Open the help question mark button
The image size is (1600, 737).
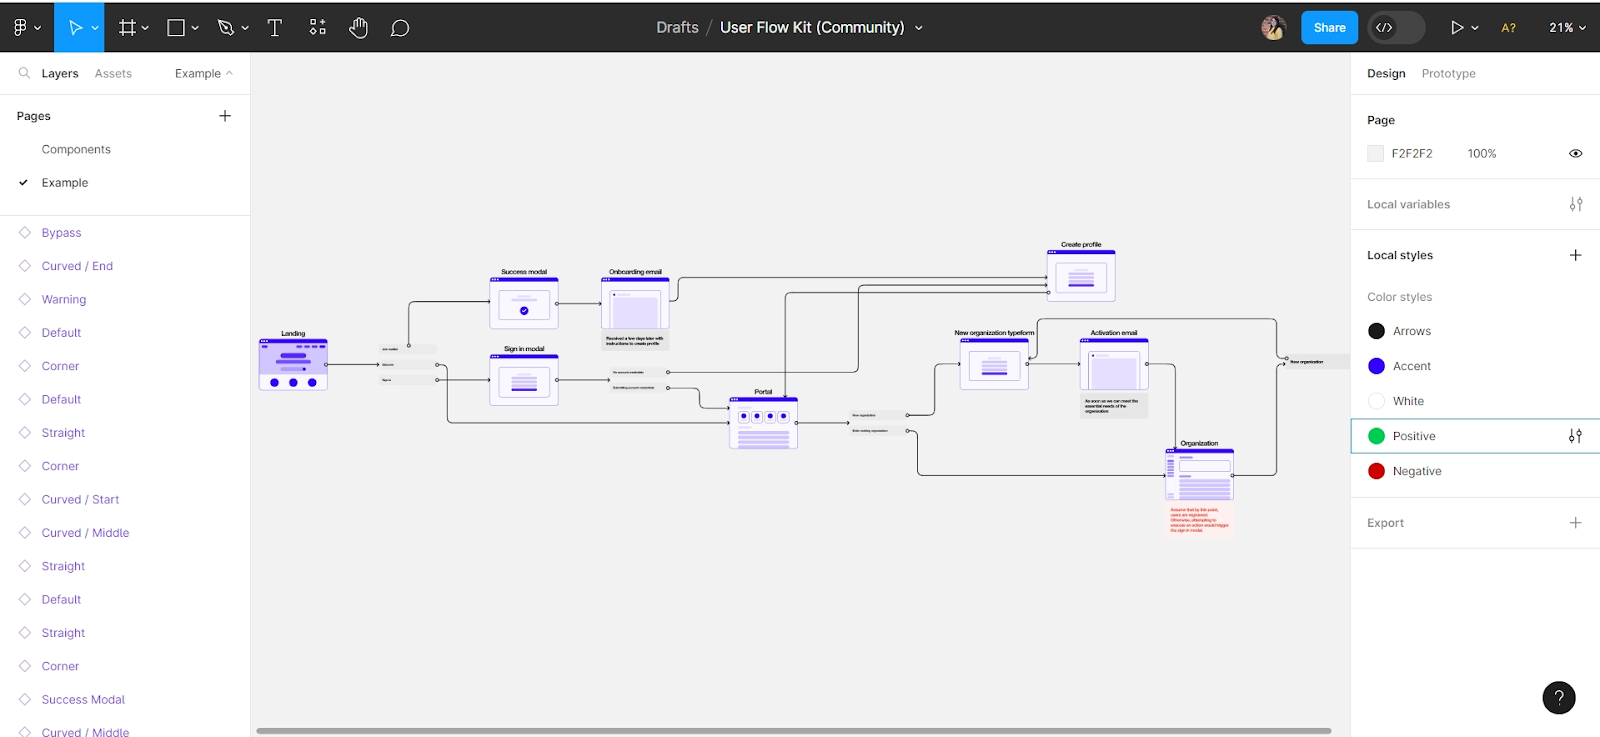(1558, 697)
